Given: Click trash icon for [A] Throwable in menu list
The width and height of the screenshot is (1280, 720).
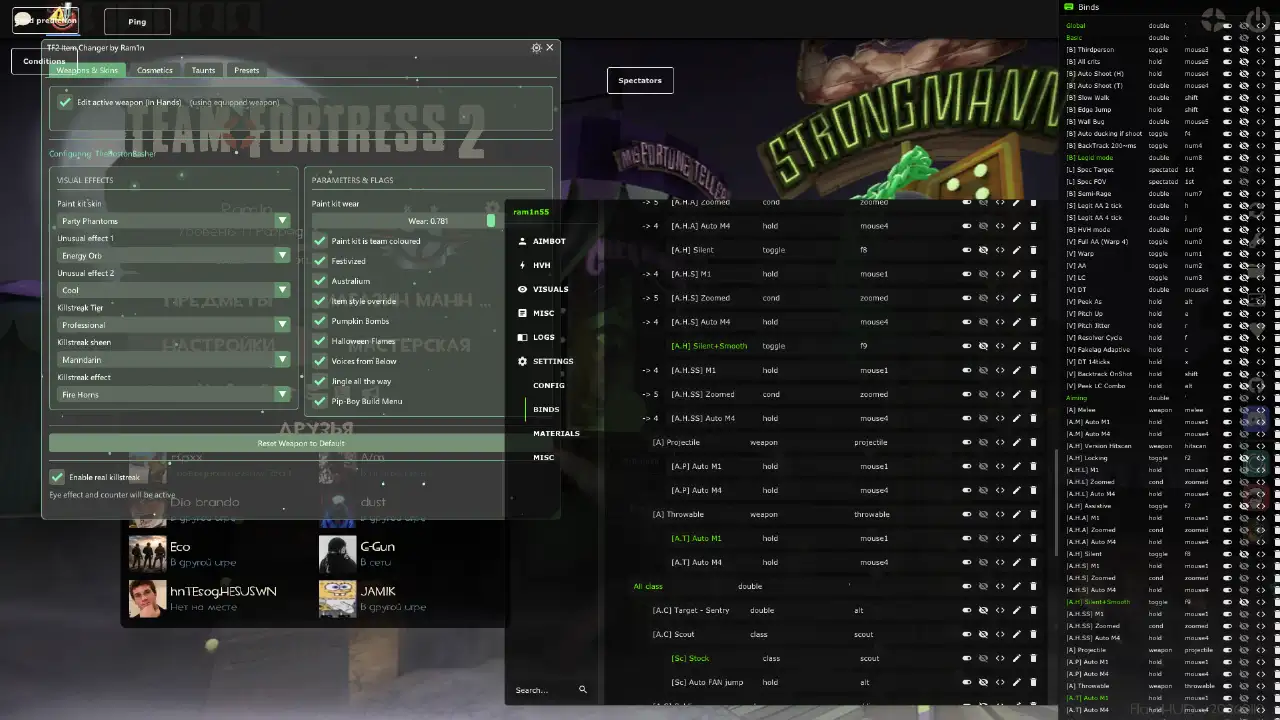Looking at the screenshot, I should (x=1033, y=514).
